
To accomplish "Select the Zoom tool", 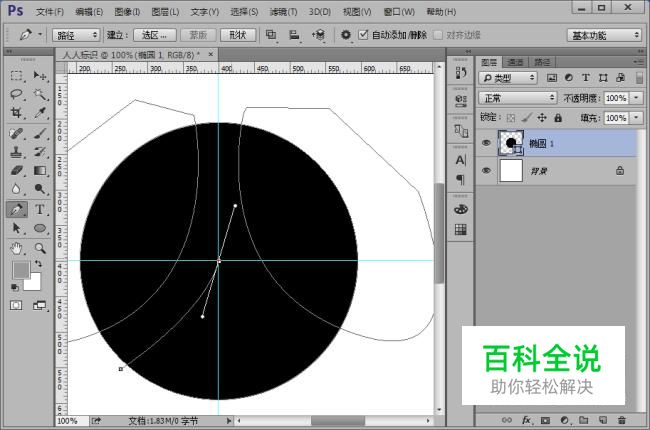I will click(x=40, y=248).
